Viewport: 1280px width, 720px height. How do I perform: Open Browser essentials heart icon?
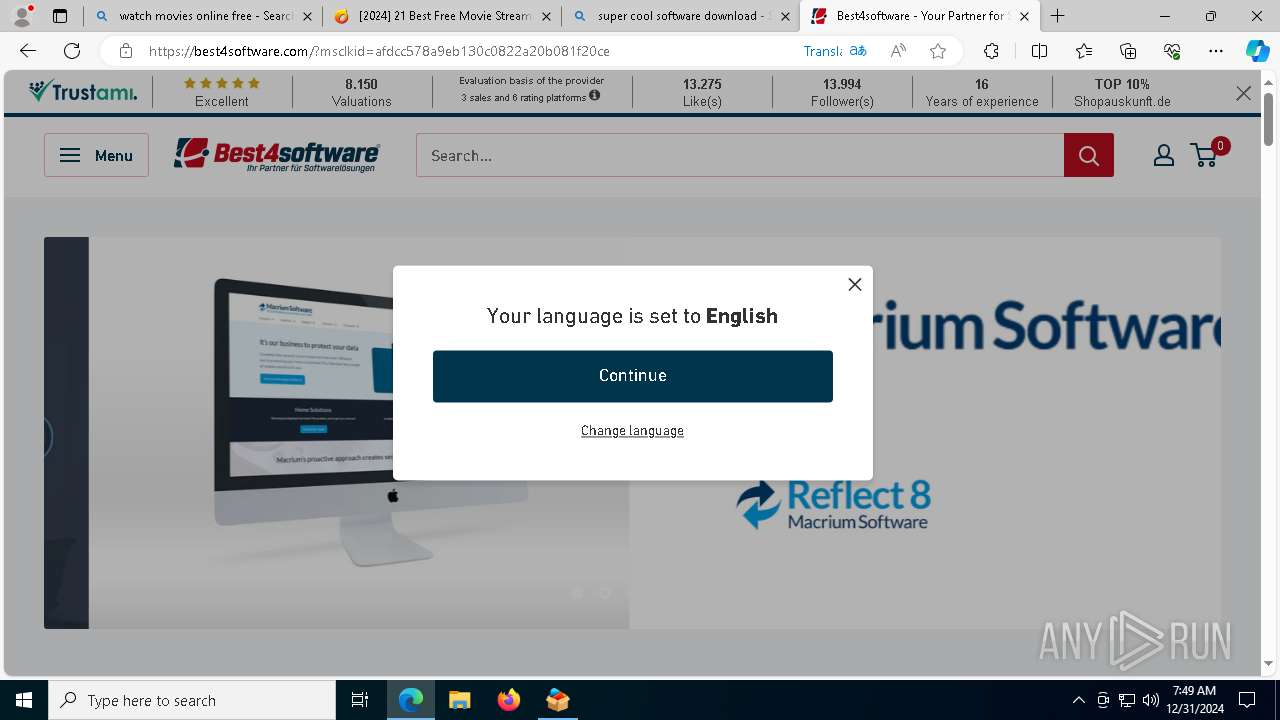pos(1172,51)
